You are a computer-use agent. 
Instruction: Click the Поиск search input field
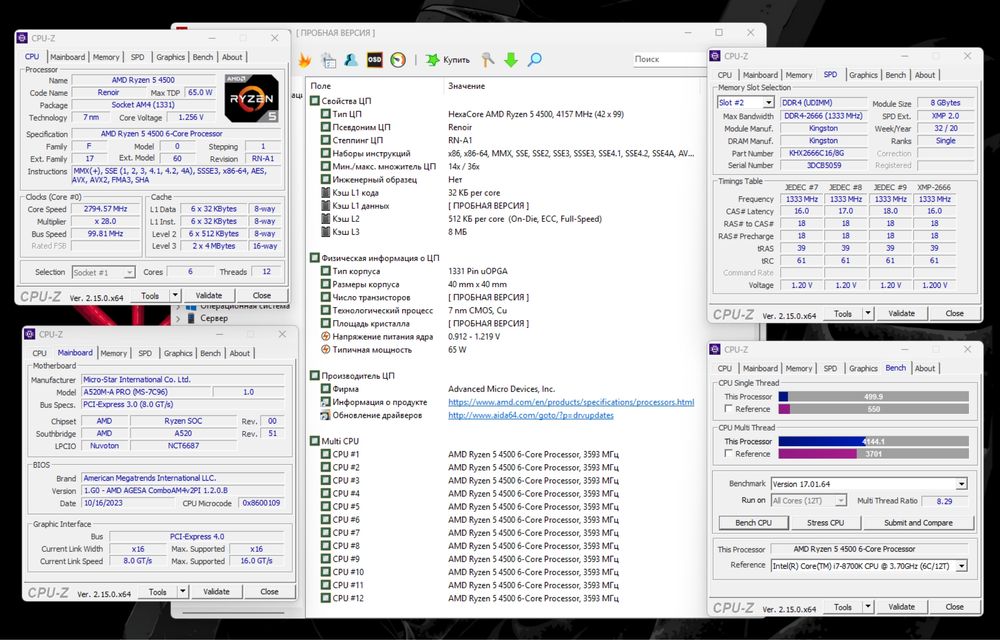(663, 60)
